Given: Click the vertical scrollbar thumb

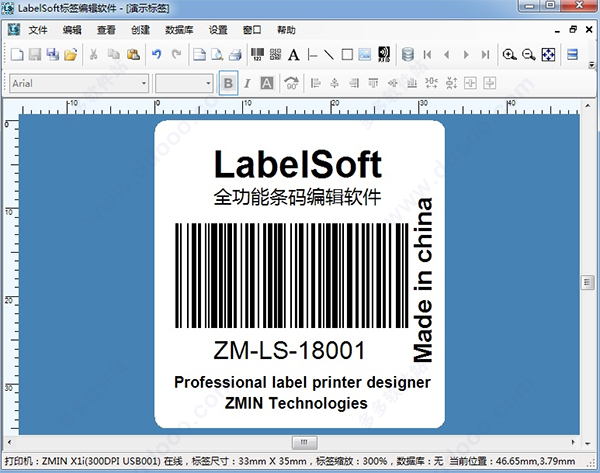Looking at the screenshot, I should 587,282.
